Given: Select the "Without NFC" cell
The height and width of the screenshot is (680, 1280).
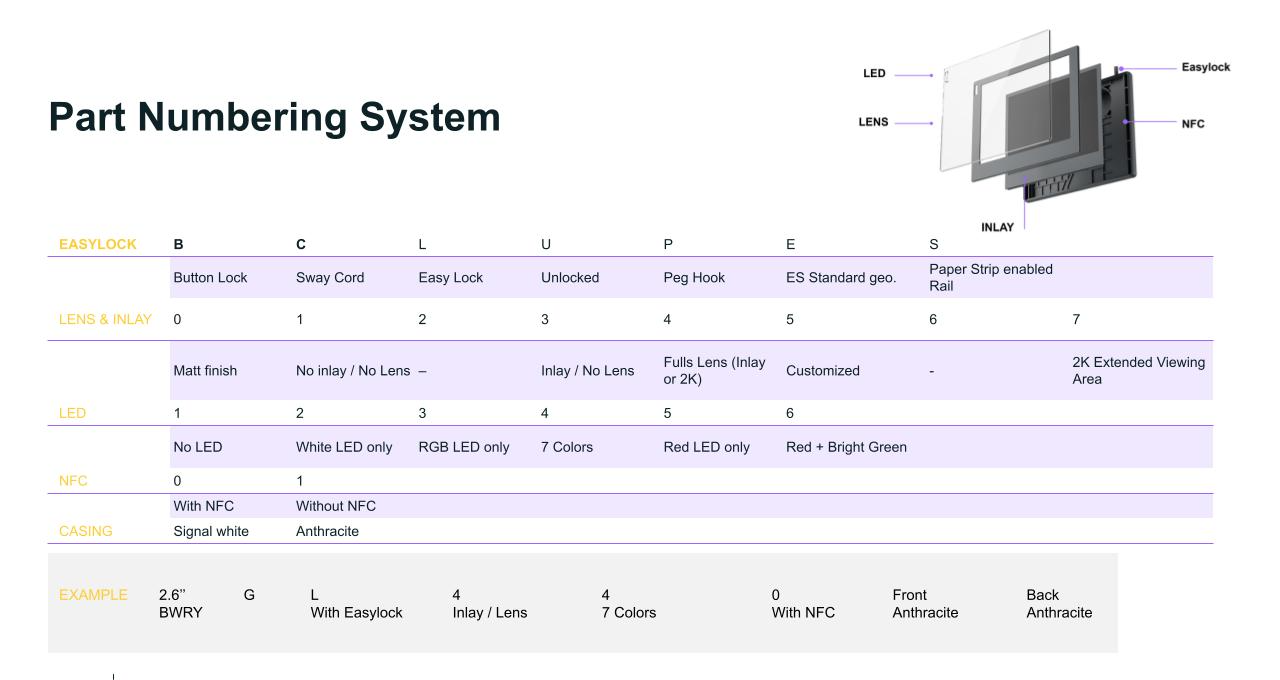Looking at the screenshot, I should click(336, 506).
